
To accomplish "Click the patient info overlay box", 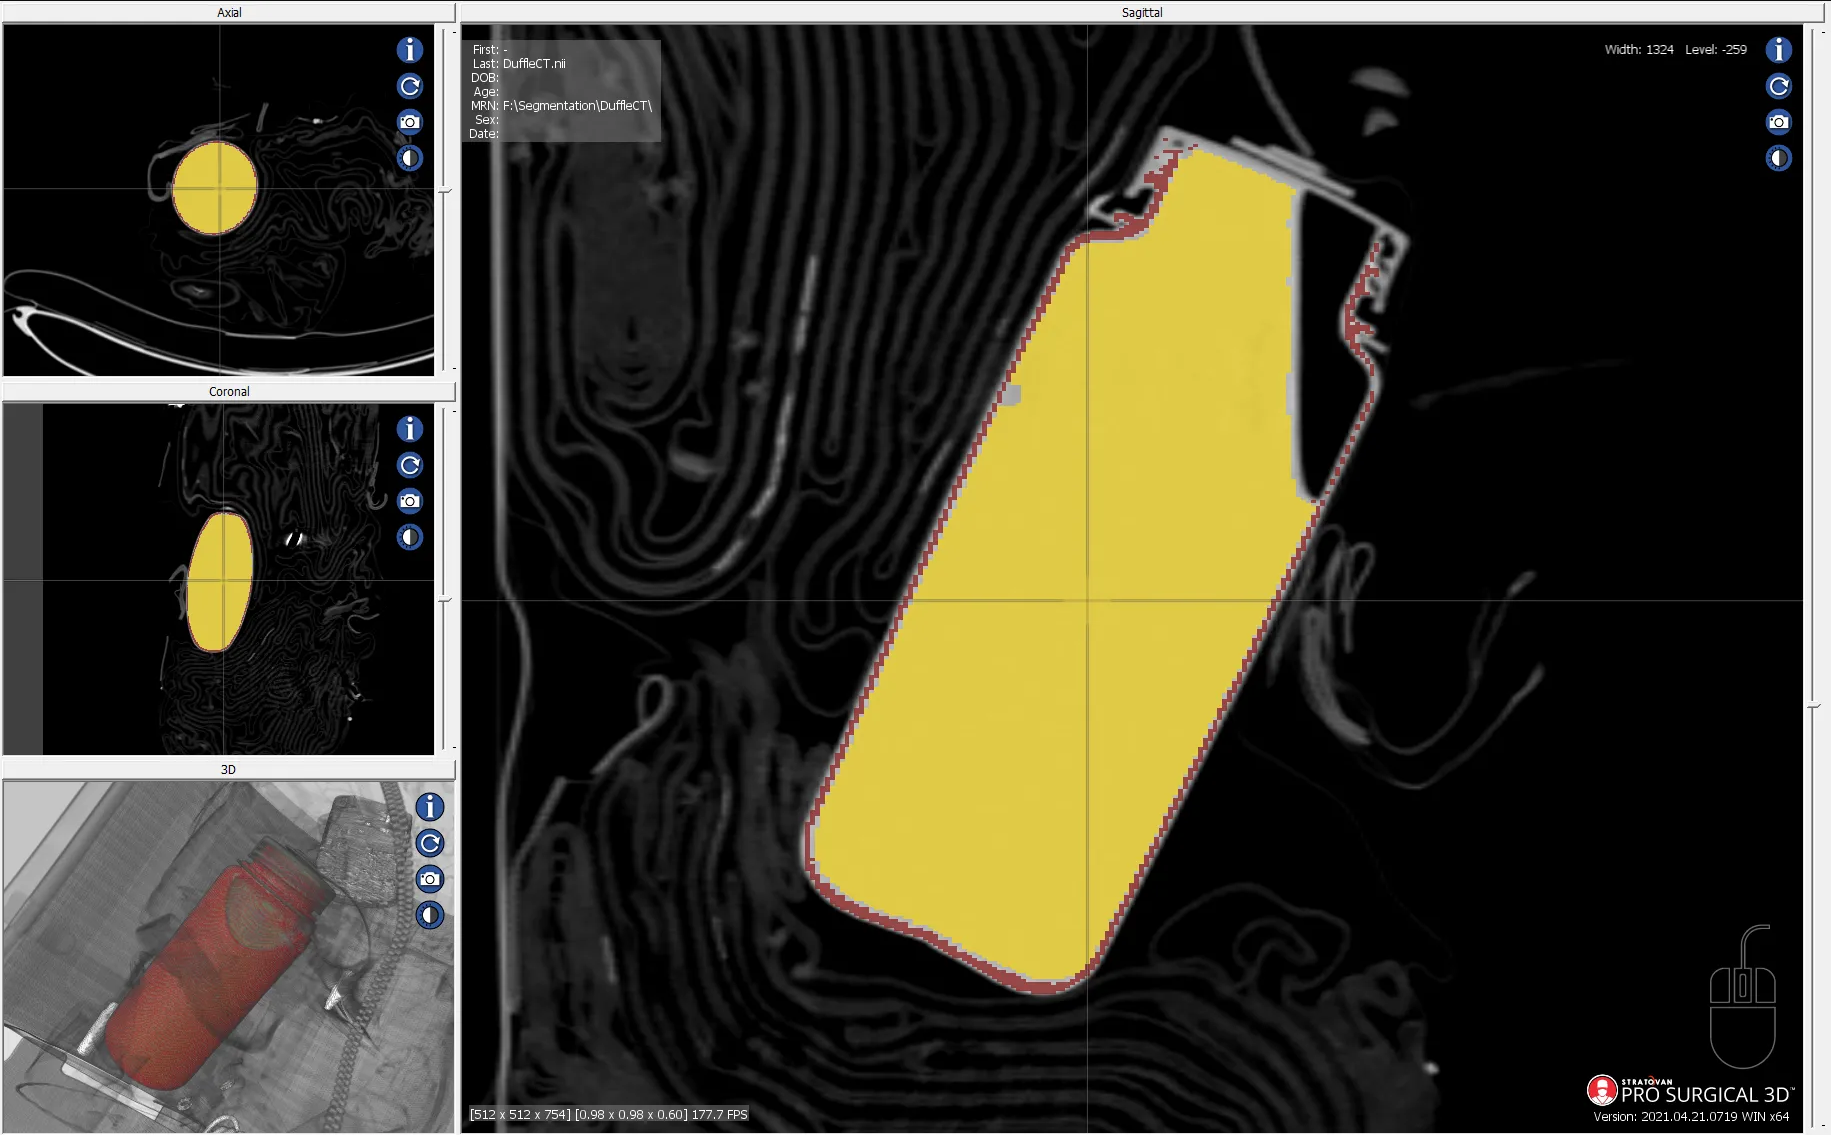I will click(x=561, y=91).
